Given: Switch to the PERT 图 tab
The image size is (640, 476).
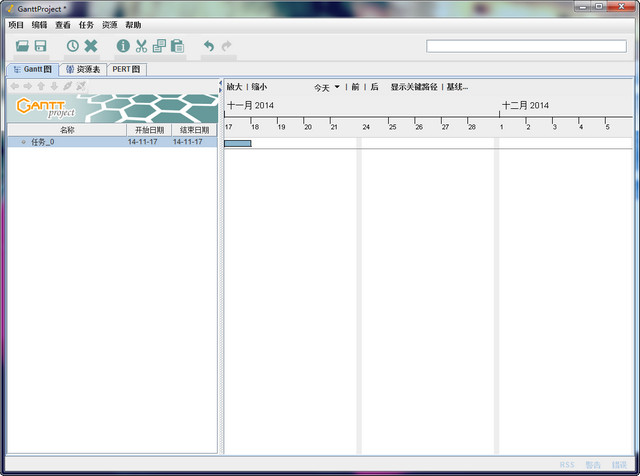Looking at the screenshot, I should coord(126,69).
